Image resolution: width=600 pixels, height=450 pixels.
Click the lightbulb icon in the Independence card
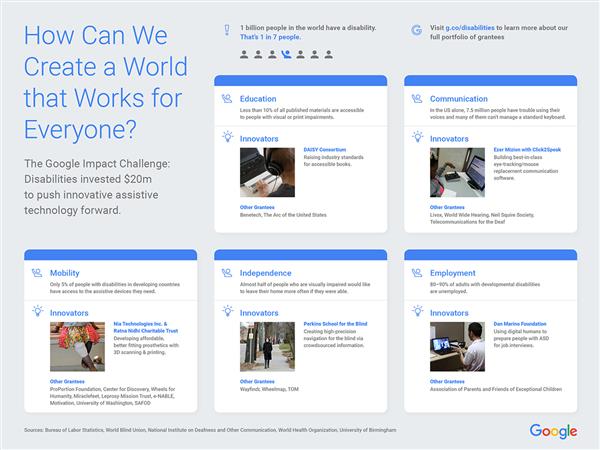click(x=228, y=311)
